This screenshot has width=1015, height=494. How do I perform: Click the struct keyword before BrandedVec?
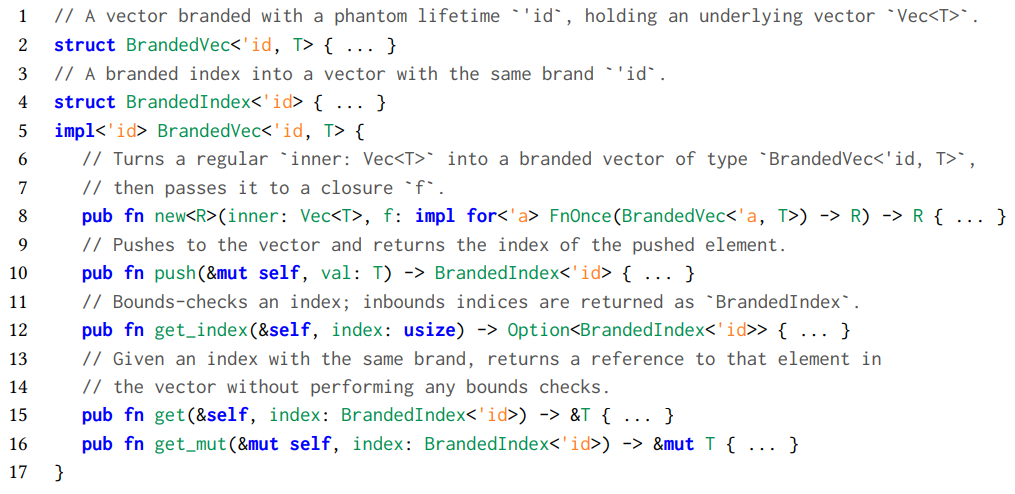(x=85, y=45)
